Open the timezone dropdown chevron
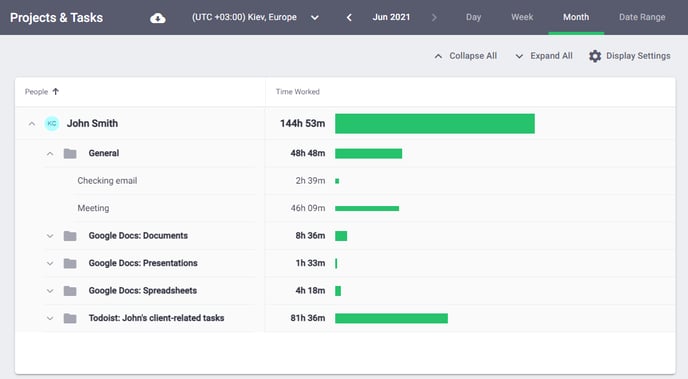This screenshot has width=688, height=379. [x=315, y=18]
